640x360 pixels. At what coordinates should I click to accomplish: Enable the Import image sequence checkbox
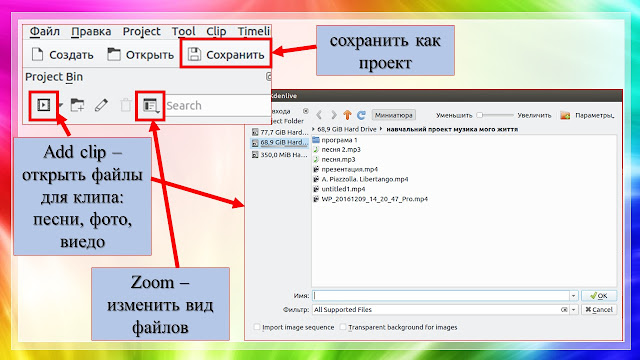coord(257,327)
